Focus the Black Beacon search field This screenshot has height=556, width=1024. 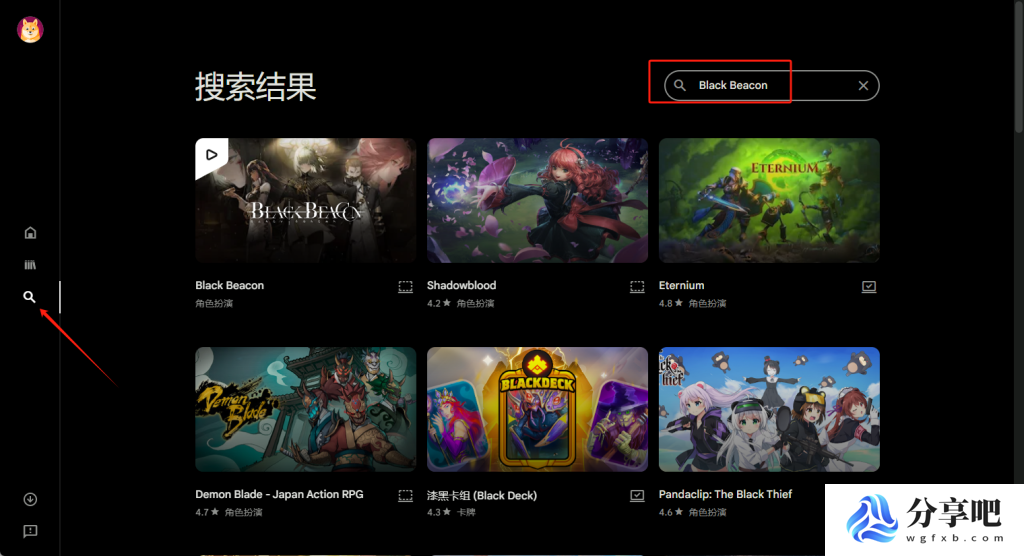(x=772, y=86)
